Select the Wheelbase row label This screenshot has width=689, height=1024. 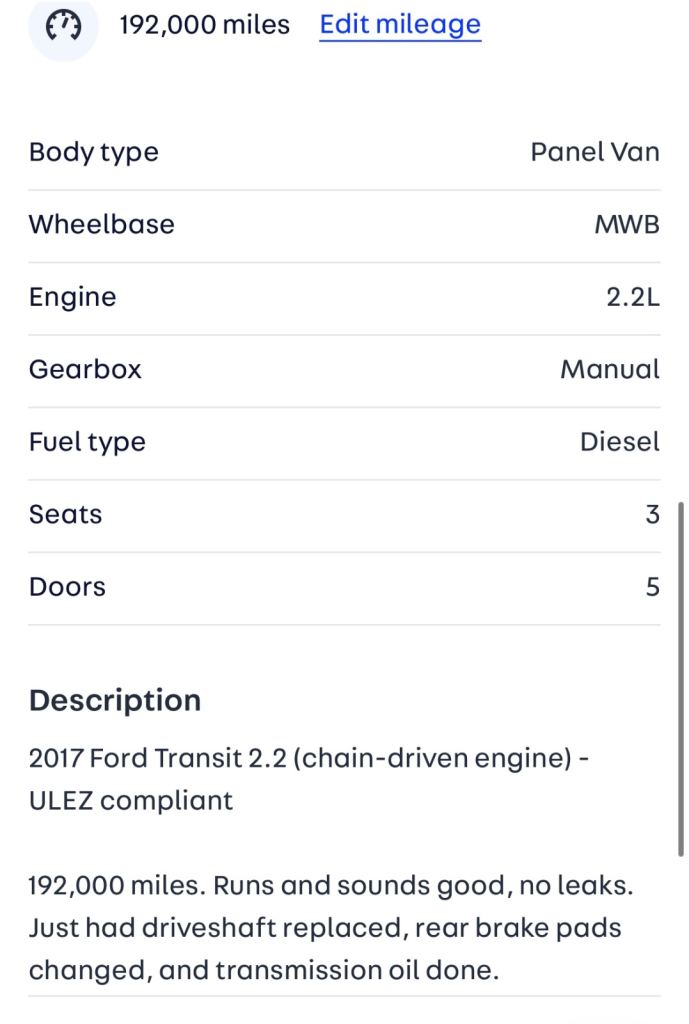pyautogui.click(x=101, y=225)
